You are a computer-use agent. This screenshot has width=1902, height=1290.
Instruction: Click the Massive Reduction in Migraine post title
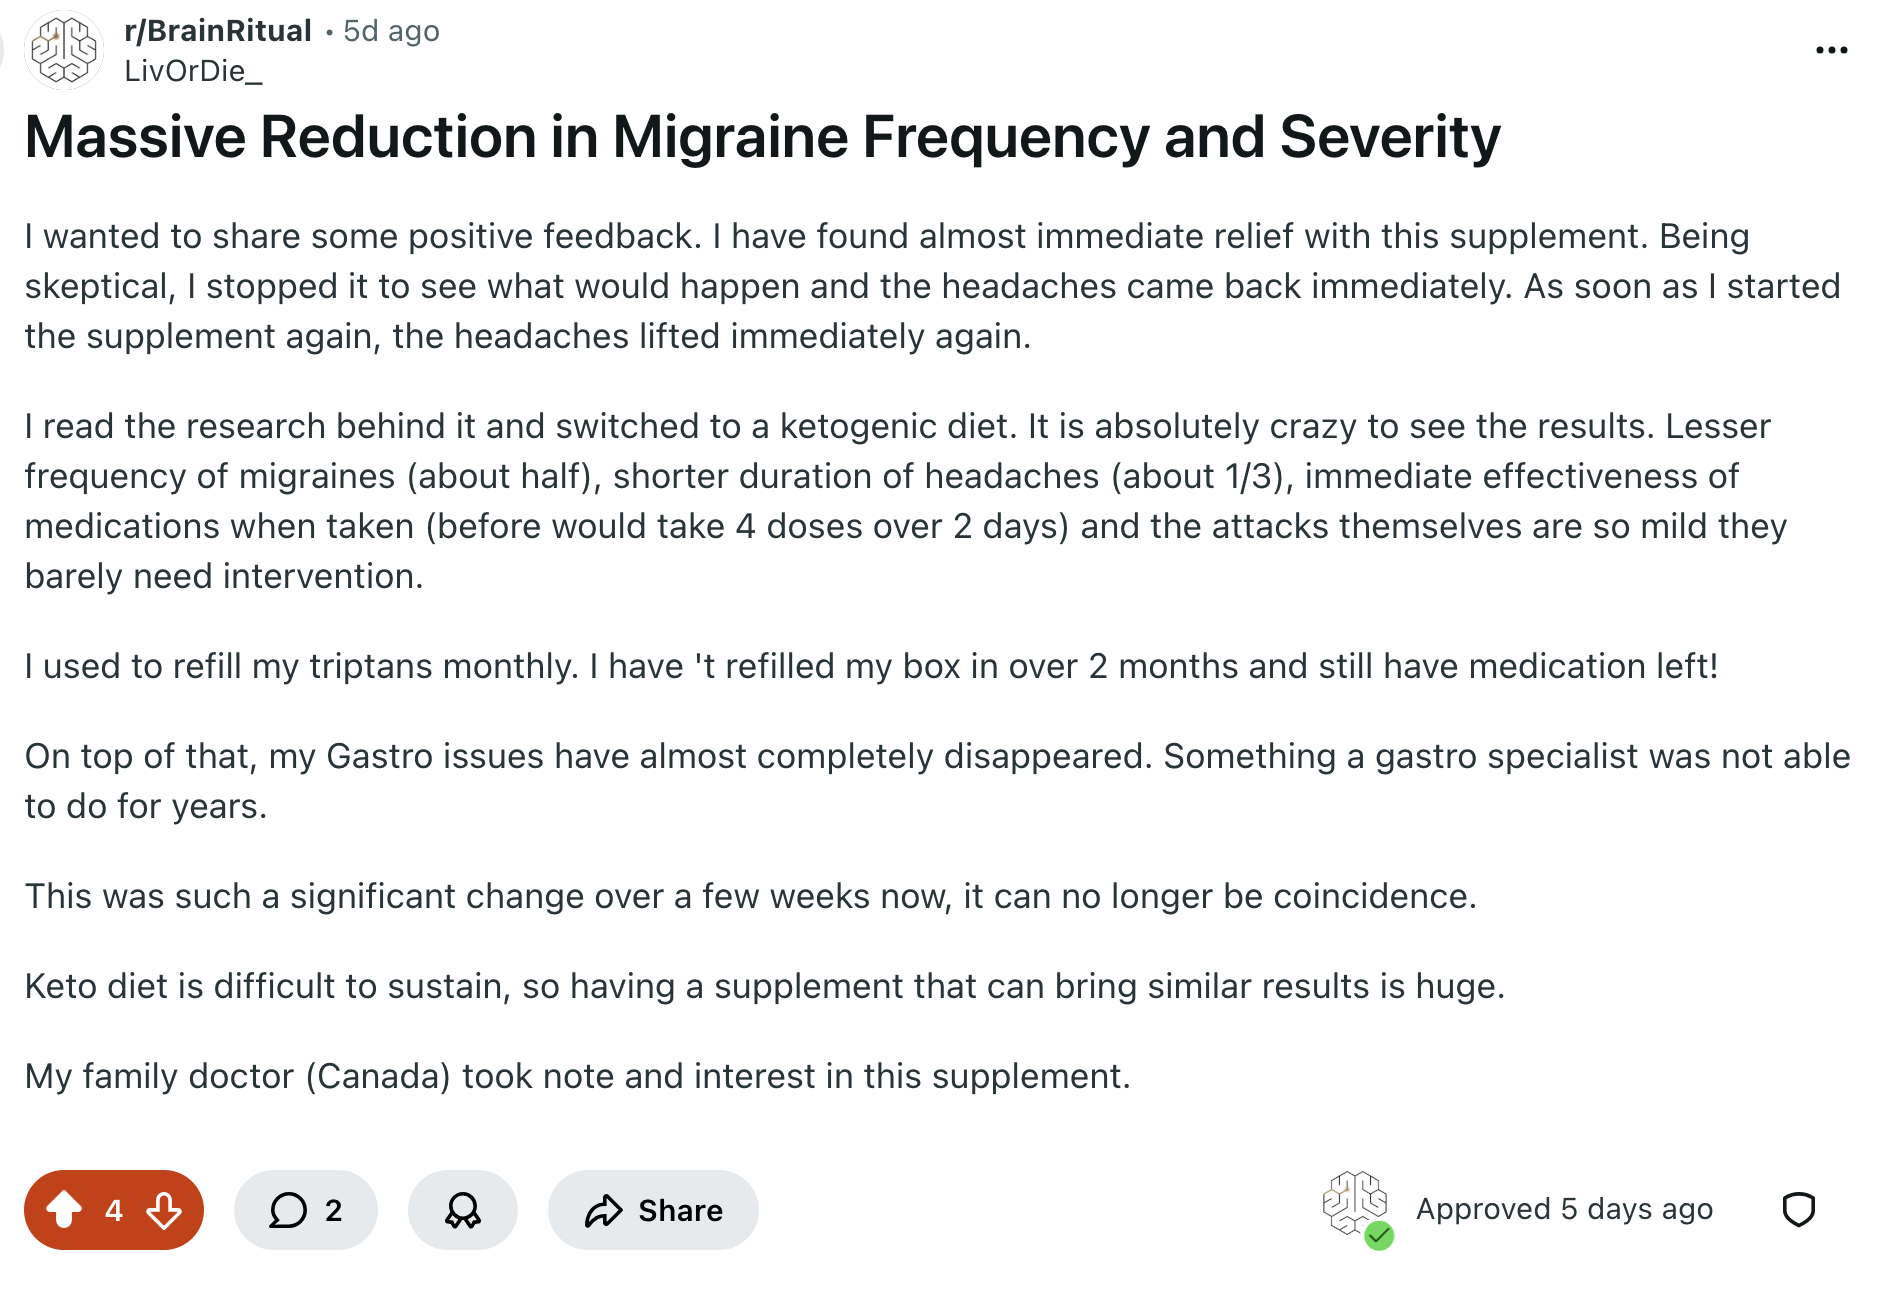(x=762, y=137)
